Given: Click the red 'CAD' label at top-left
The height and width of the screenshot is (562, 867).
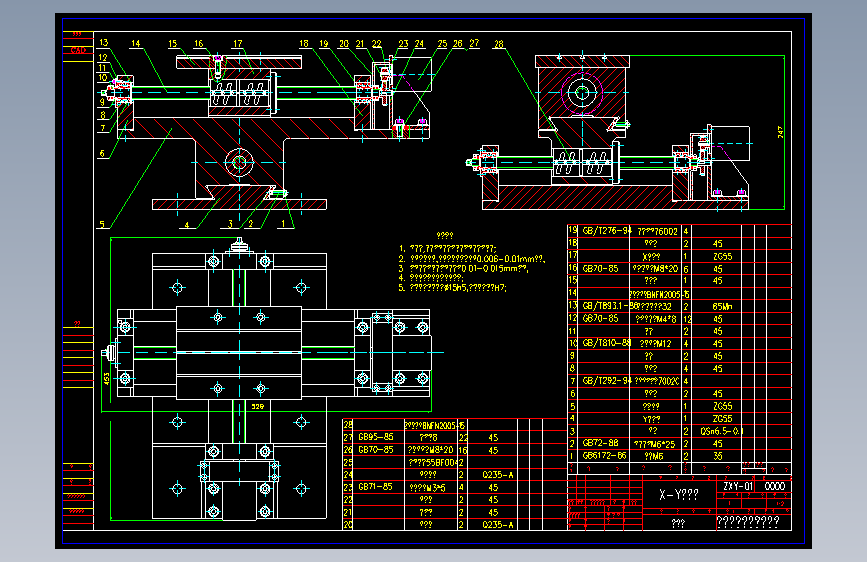Looking at the screenshot, I should [x=78, y=50].
